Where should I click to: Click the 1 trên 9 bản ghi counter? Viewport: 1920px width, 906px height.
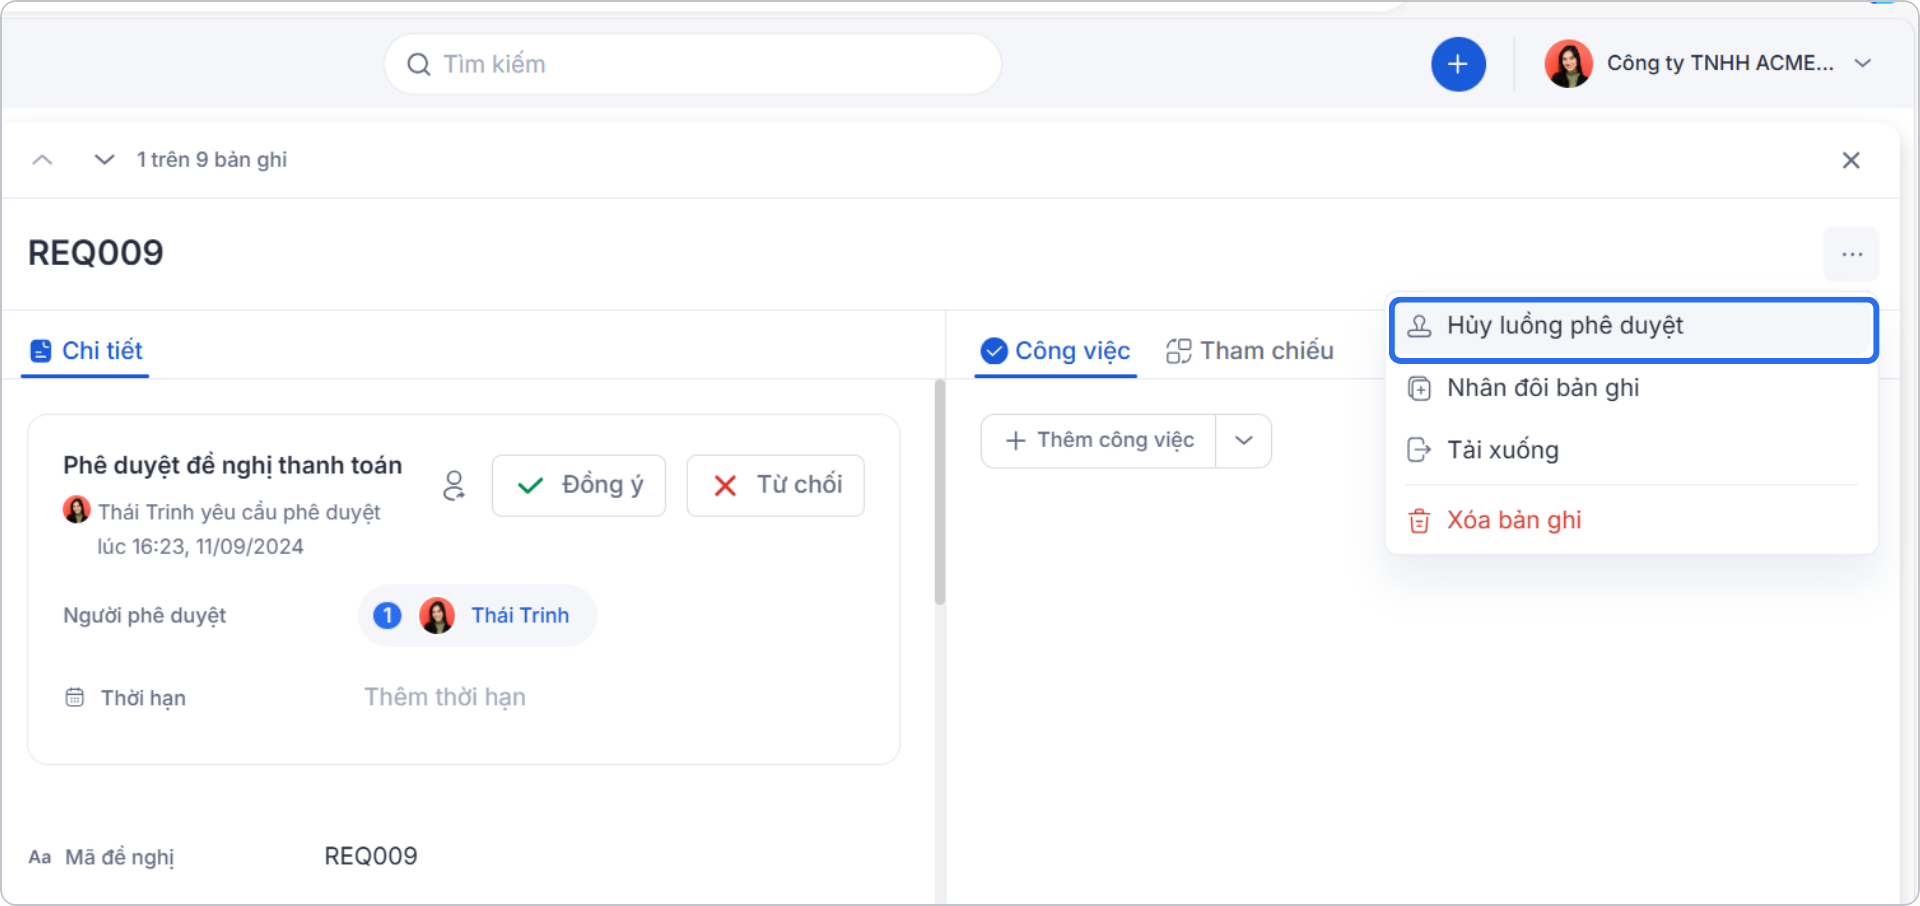coord(212,160)
